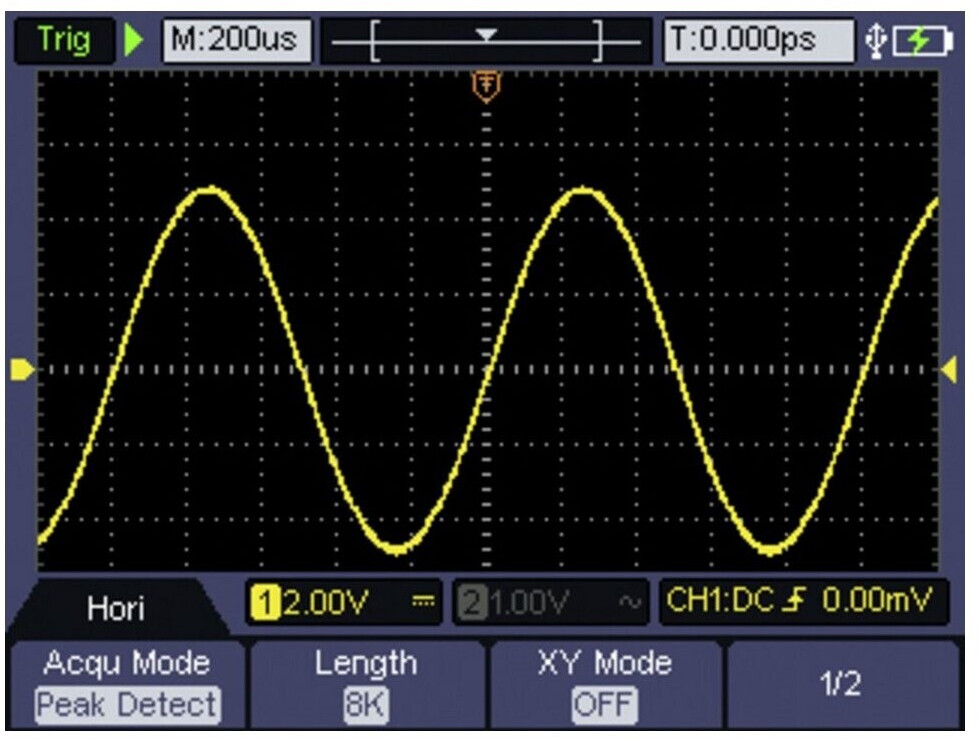Screen dimensions: 978x740
Task: Select the M:200us timebase setting
Action: coord(236,42)
